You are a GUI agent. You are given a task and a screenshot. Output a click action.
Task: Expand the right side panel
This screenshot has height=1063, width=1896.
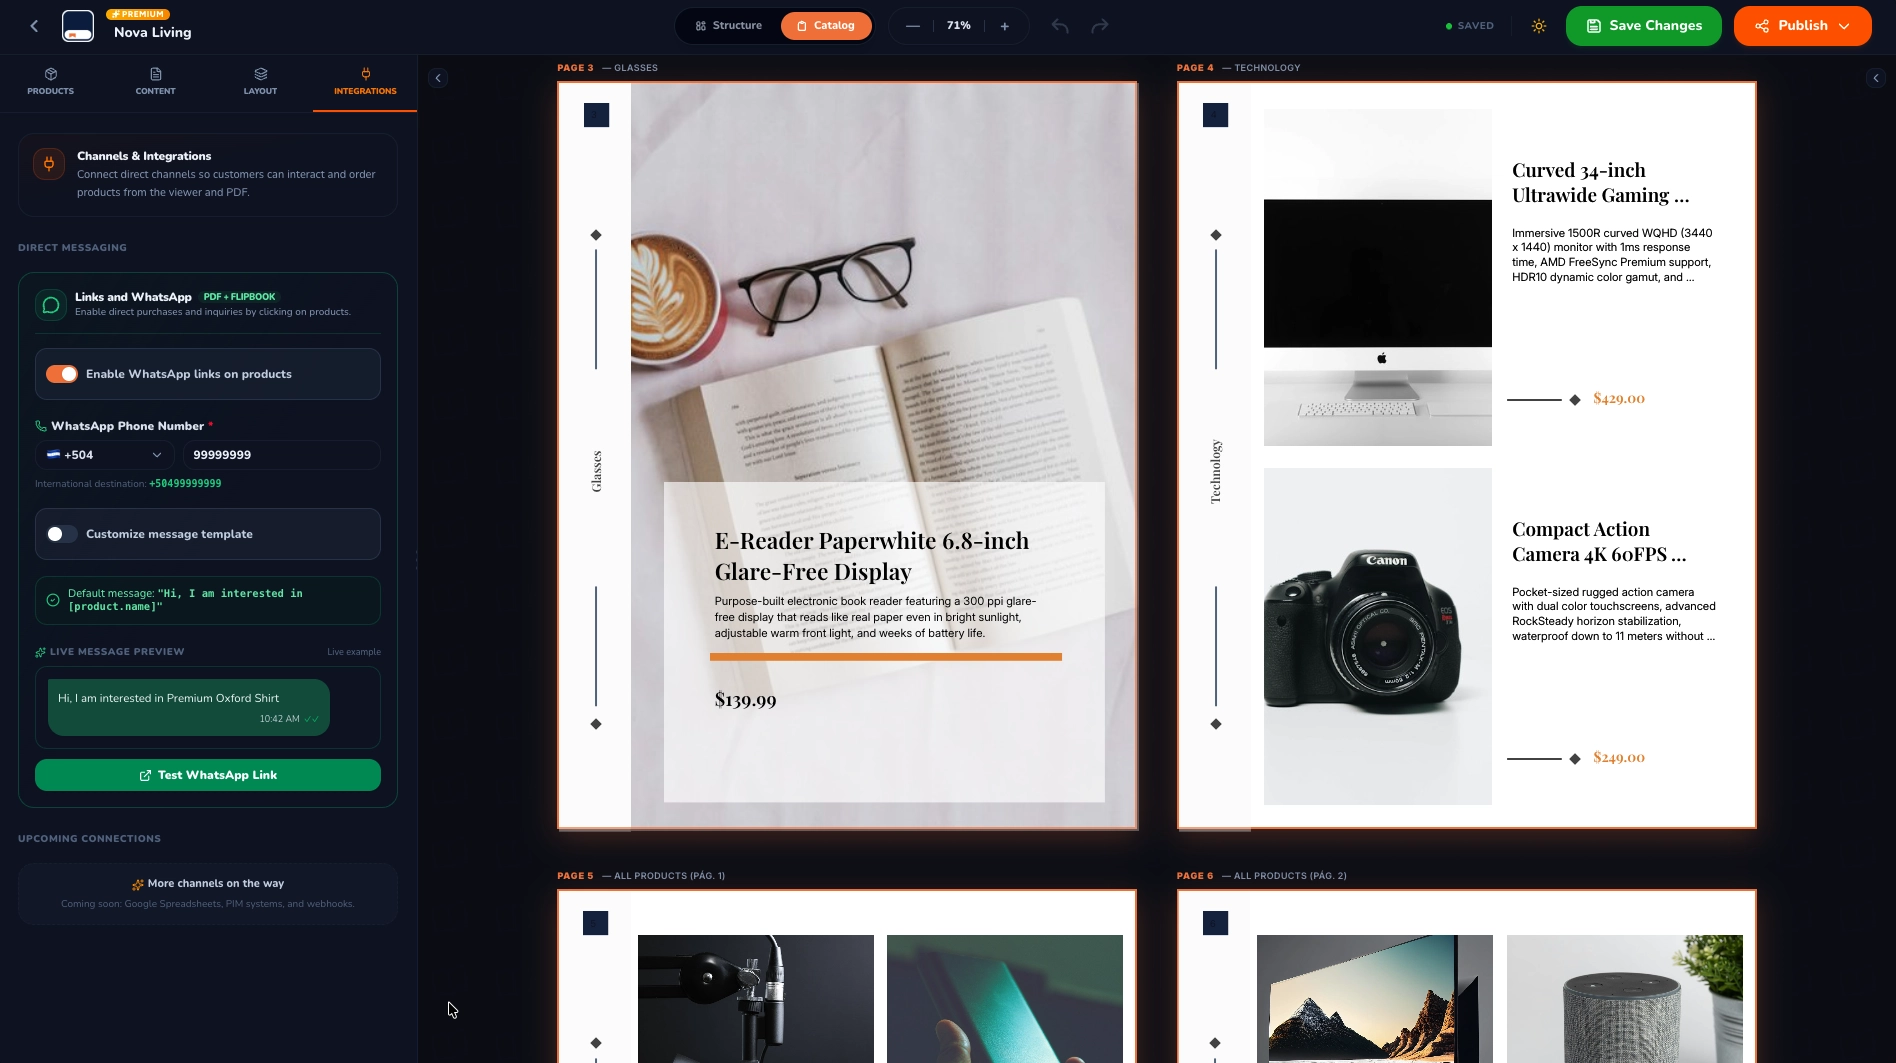1875,78
